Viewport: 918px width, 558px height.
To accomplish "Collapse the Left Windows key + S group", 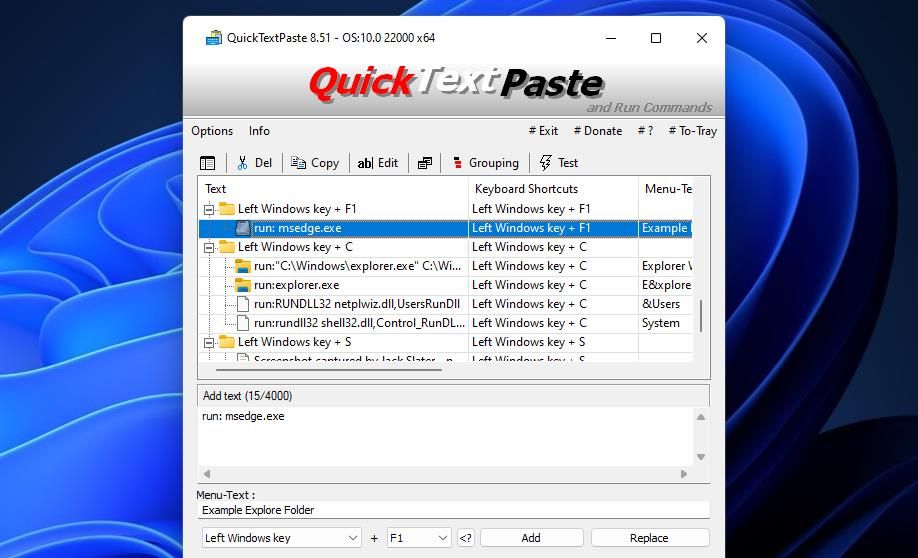I will pos(208,343).
